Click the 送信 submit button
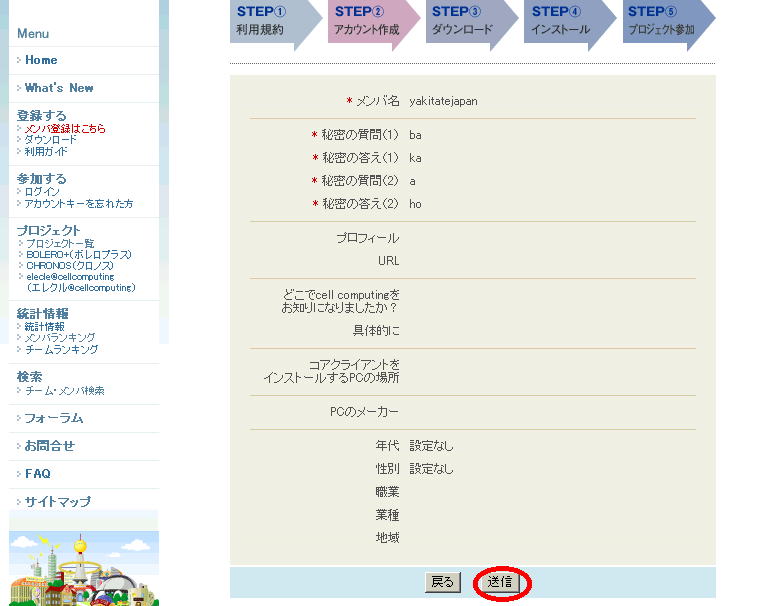 (500, 582)
